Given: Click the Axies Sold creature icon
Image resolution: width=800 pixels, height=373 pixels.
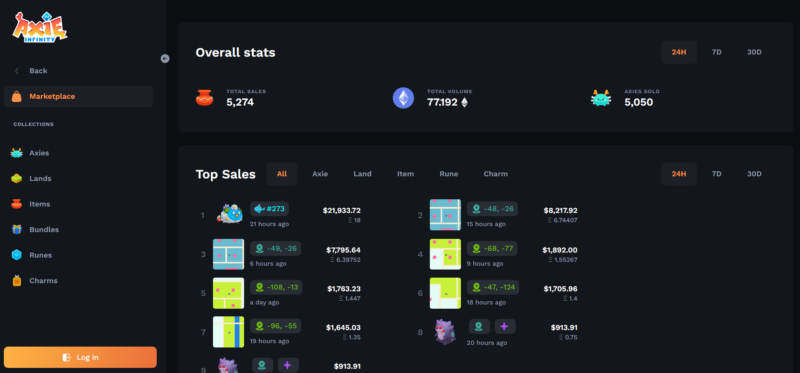Looking at the screenshot, I should coord(601,97).
